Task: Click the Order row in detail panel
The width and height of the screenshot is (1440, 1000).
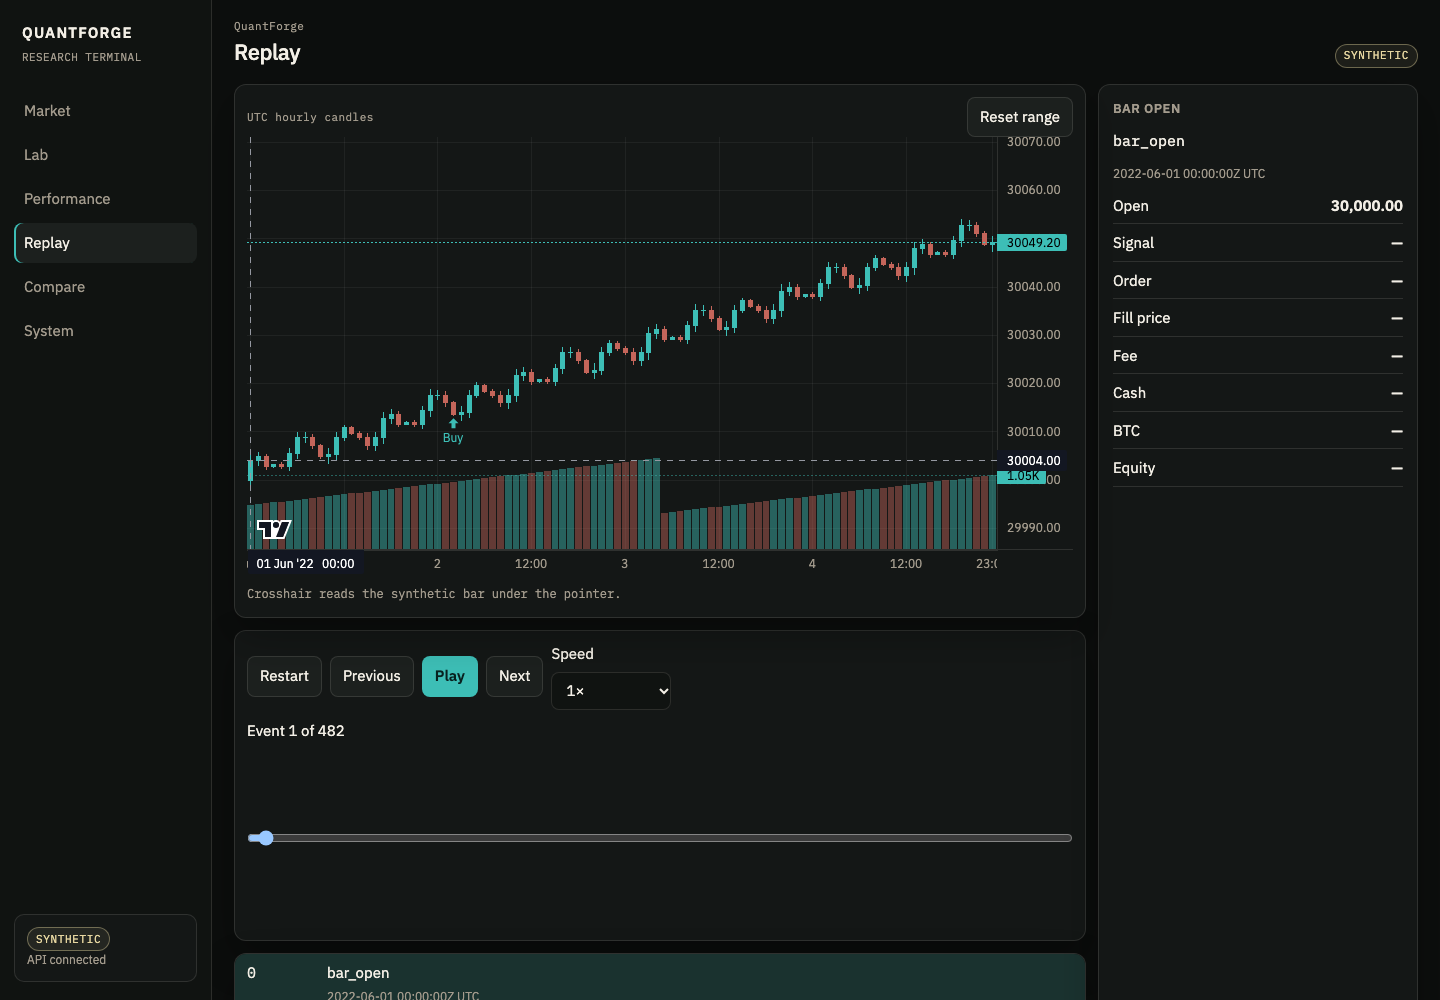Action: coord(1258,281)
